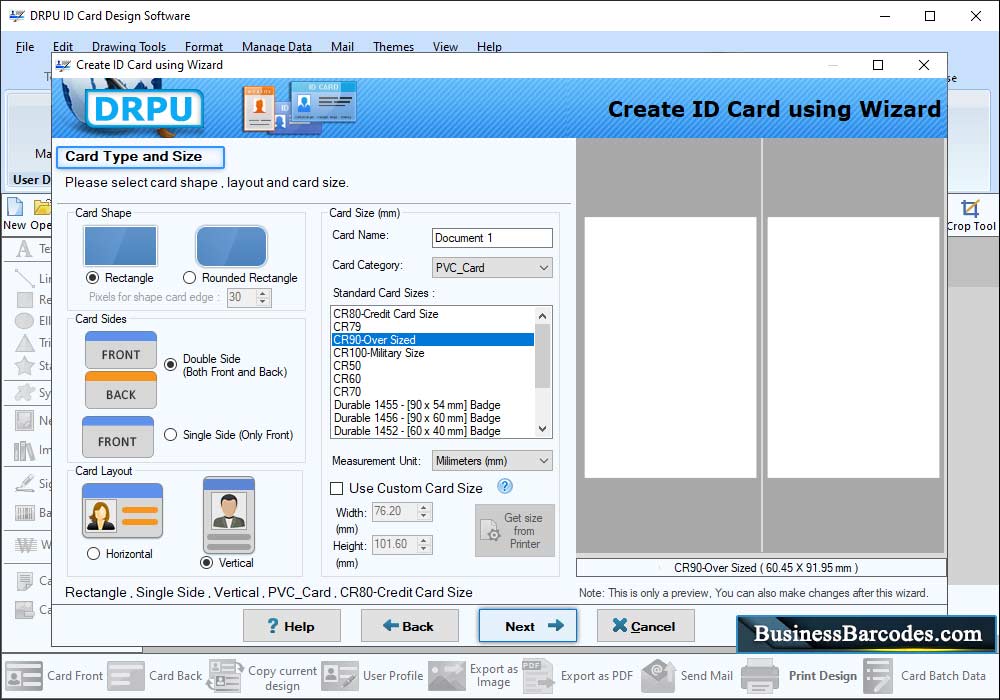Select CR60 card size
Viewport: 1000px width, 700px height.
tap(432, 379)
